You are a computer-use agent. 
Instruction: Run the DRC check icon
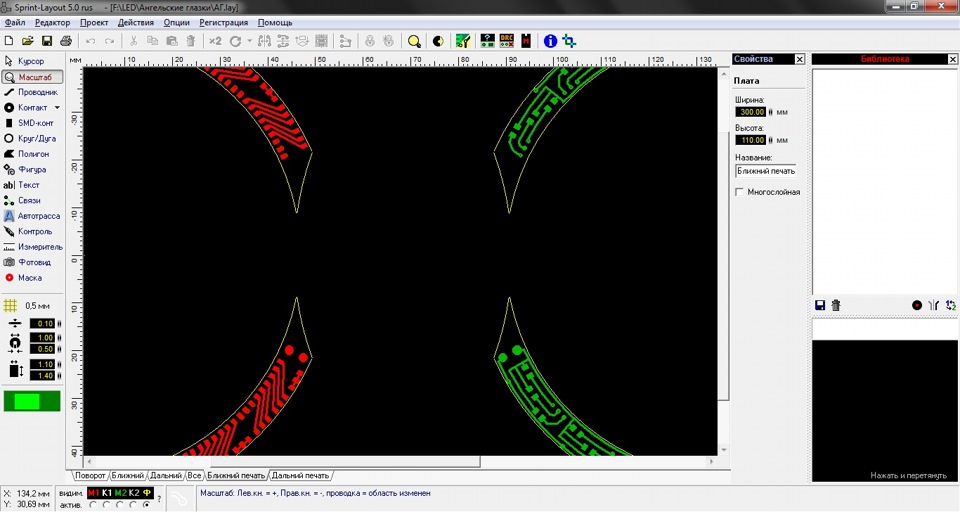[506, 41]
